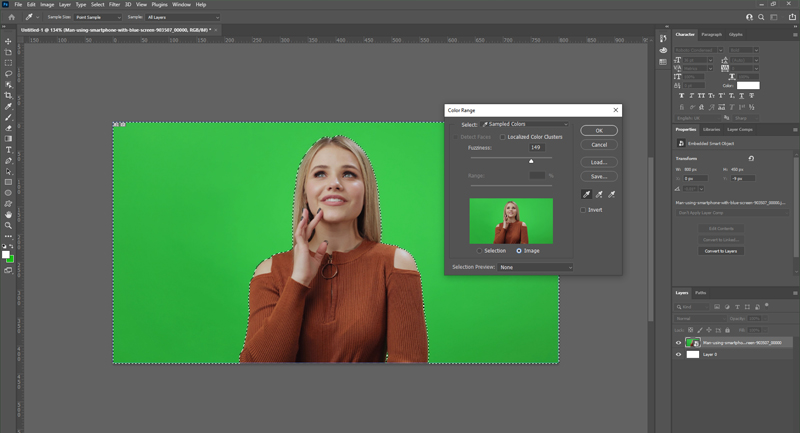This screenshot has height=433, width=800.
Task: Select the Type tool in toolbar
Action: 8,149
